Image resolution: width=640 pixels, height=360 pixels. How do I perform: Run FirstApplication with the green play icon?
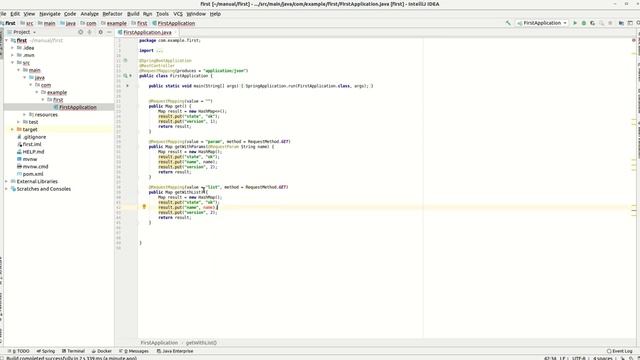tap(575, 23)
